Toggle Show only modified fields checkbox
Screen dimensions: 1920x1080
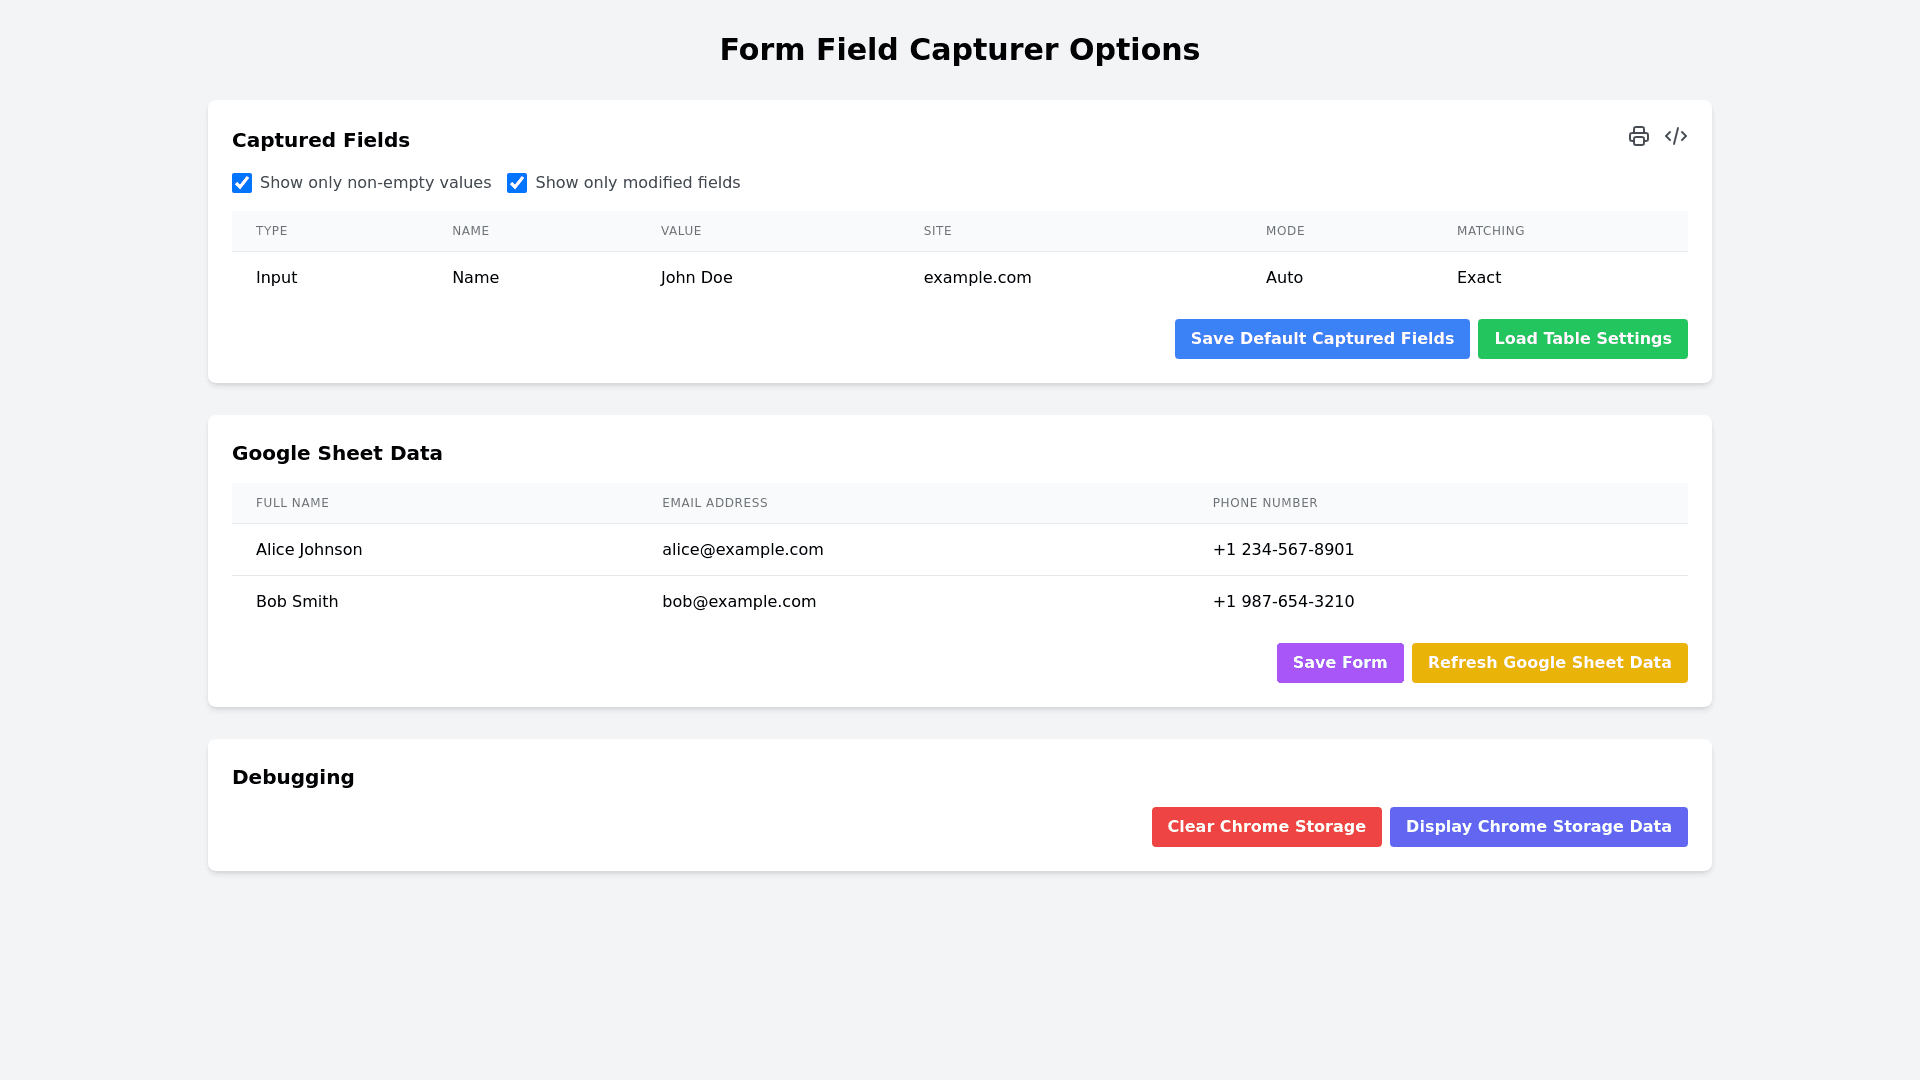pos(517,183)
